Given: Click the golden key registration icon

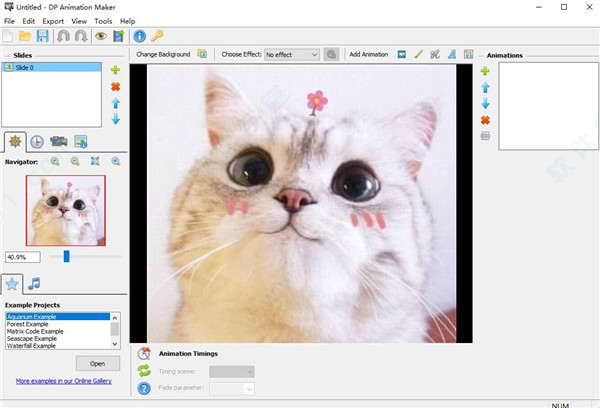Looking at the screenshot, I should 157,36.
